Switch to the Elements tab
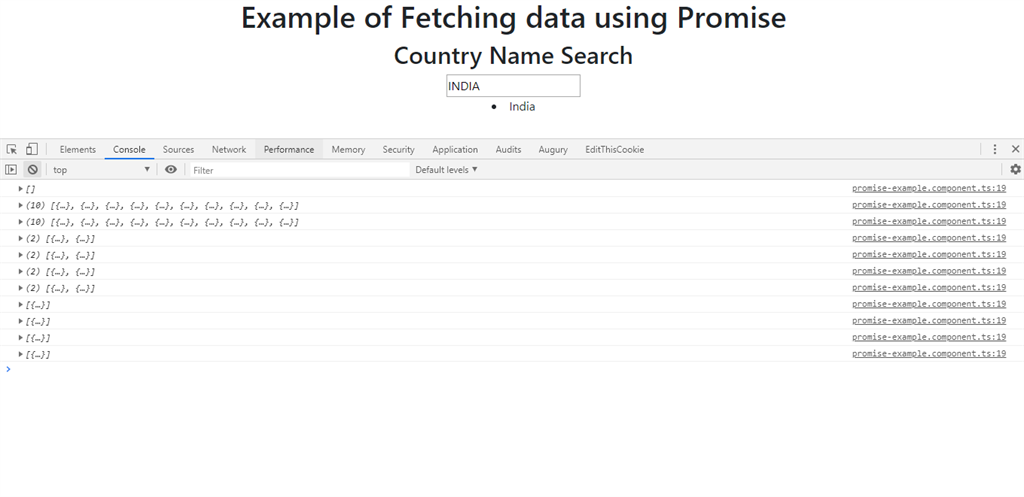The height and width of the screenshot is (497, 1024). pyautogui.click(x=78, y=150)
